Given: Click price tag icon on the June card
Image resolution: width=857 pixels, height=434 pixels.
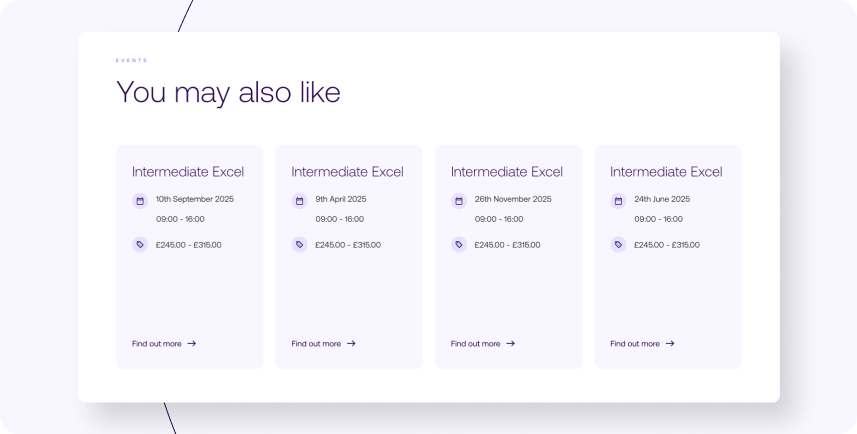Looking at the screenshot, I should click(618, 244).
